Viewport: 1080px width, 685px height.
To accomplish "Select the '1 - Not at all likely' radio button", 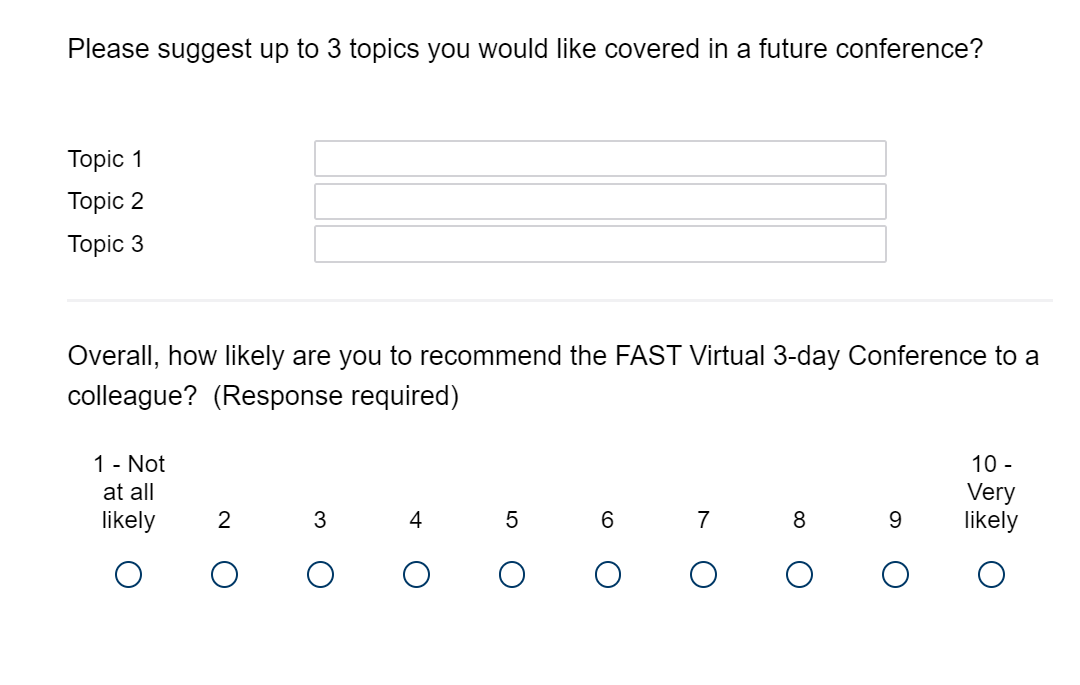I will [x=128, y=574].
